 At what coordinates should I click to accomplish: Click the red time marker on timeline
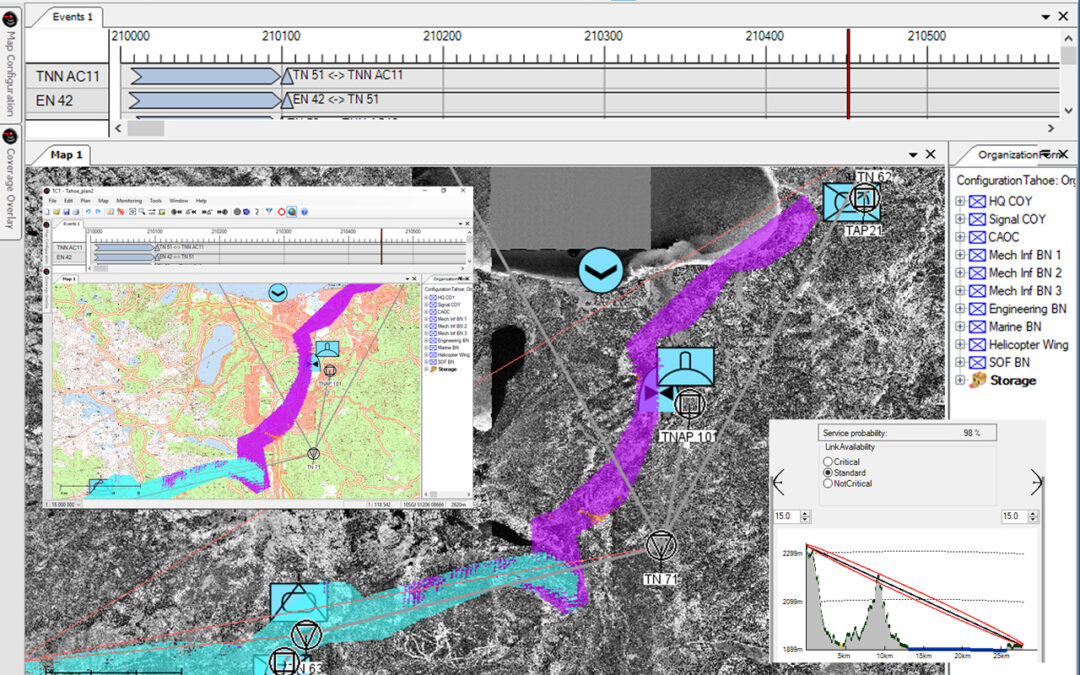(x=848, y=74)
